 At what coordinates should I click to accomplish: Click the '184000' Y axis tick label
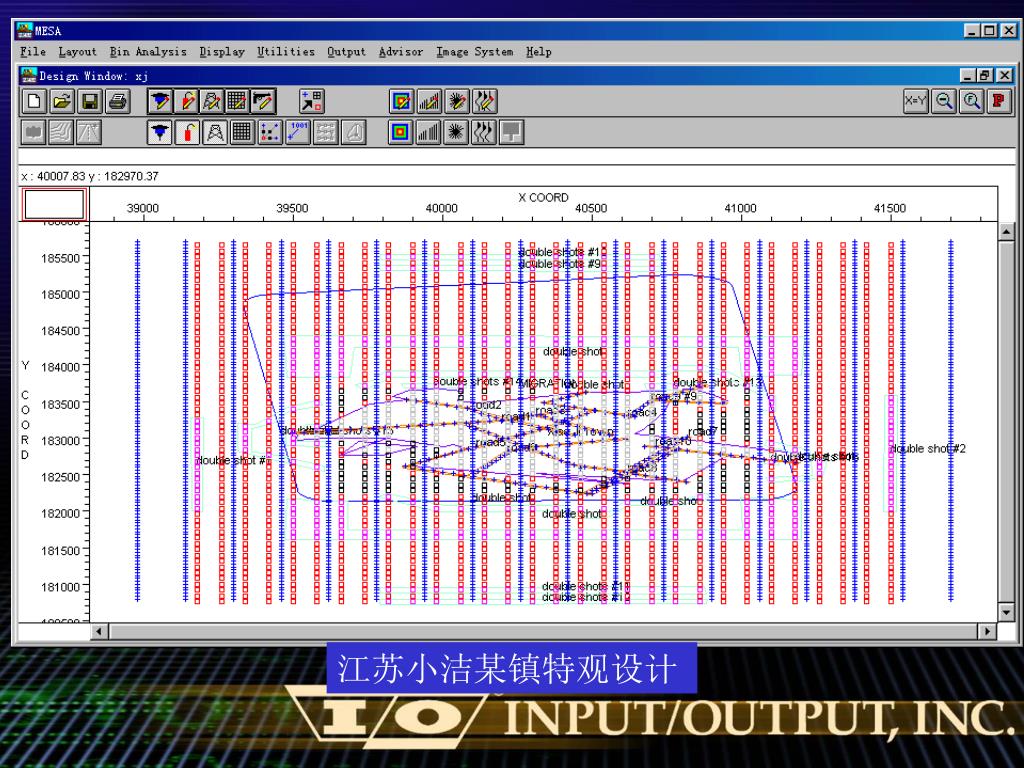[60, 368]
